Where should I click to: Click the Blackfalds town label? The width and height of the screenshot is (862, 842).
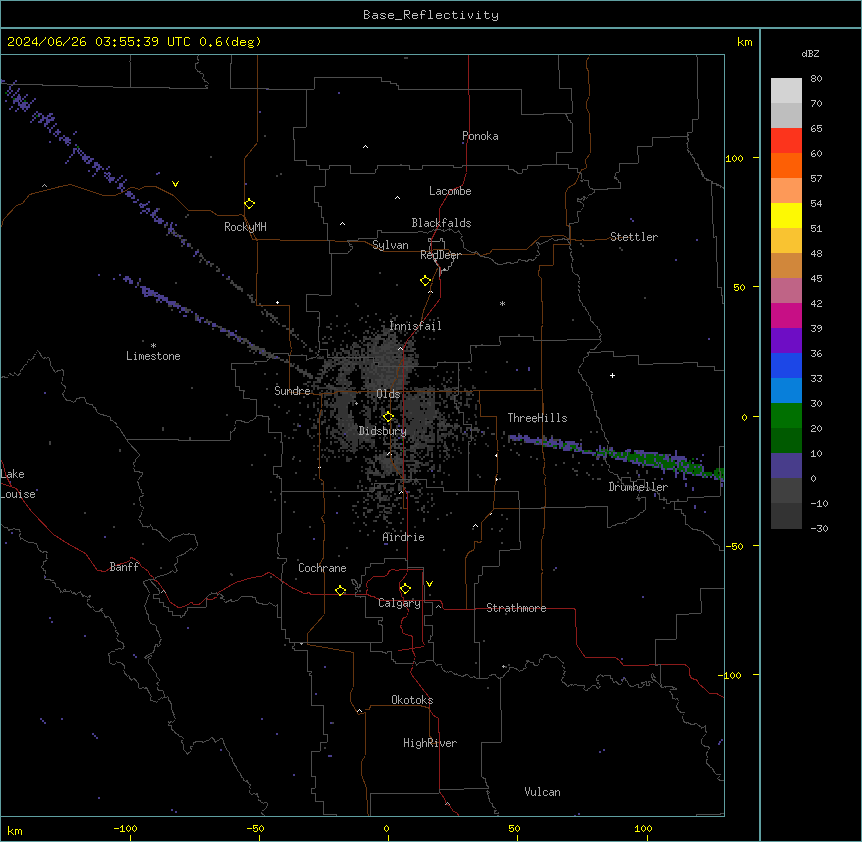click(x=441, y=223)
